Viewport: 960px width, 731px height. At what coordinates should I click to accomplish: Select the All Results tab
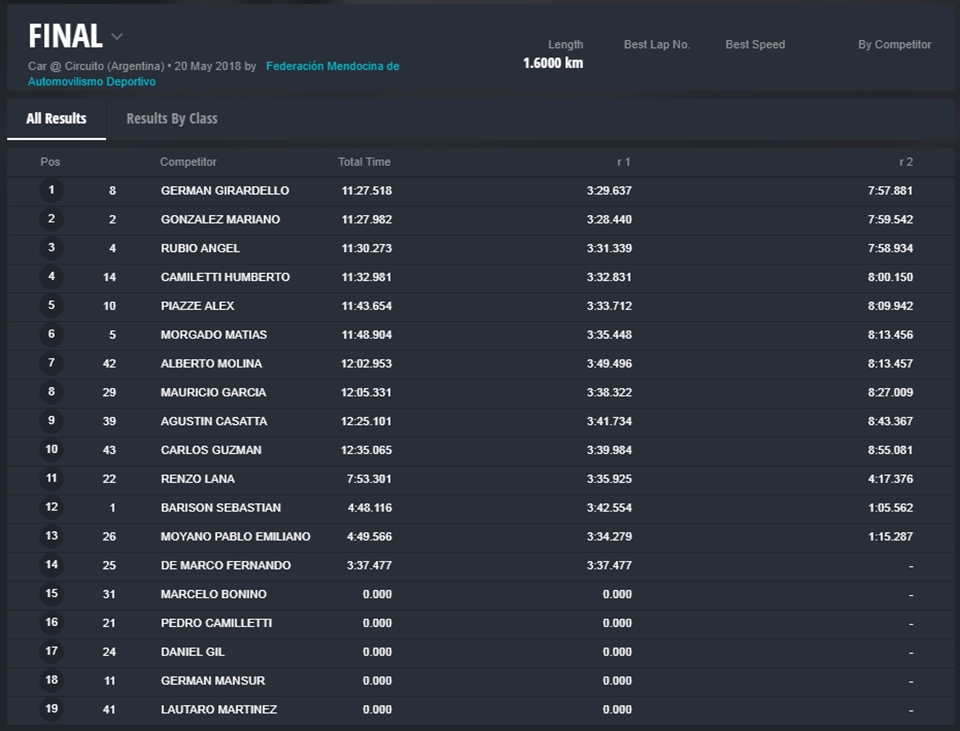[x=56, y=118]
